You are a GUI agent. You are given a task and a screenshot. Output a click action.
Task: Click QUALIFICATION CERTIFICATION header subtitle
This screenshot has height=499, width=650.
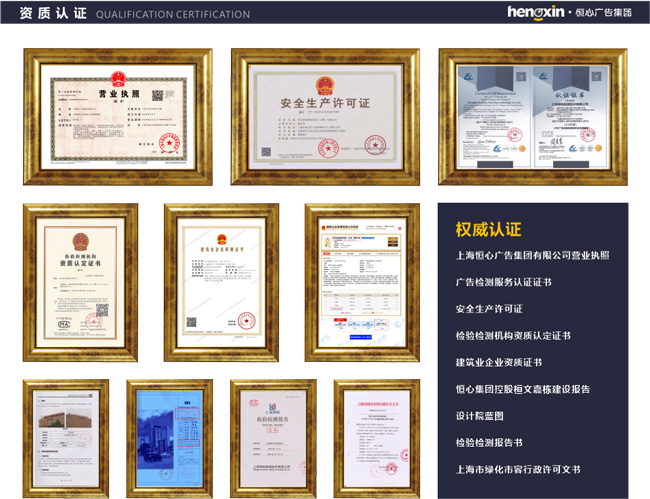(173, 15)
